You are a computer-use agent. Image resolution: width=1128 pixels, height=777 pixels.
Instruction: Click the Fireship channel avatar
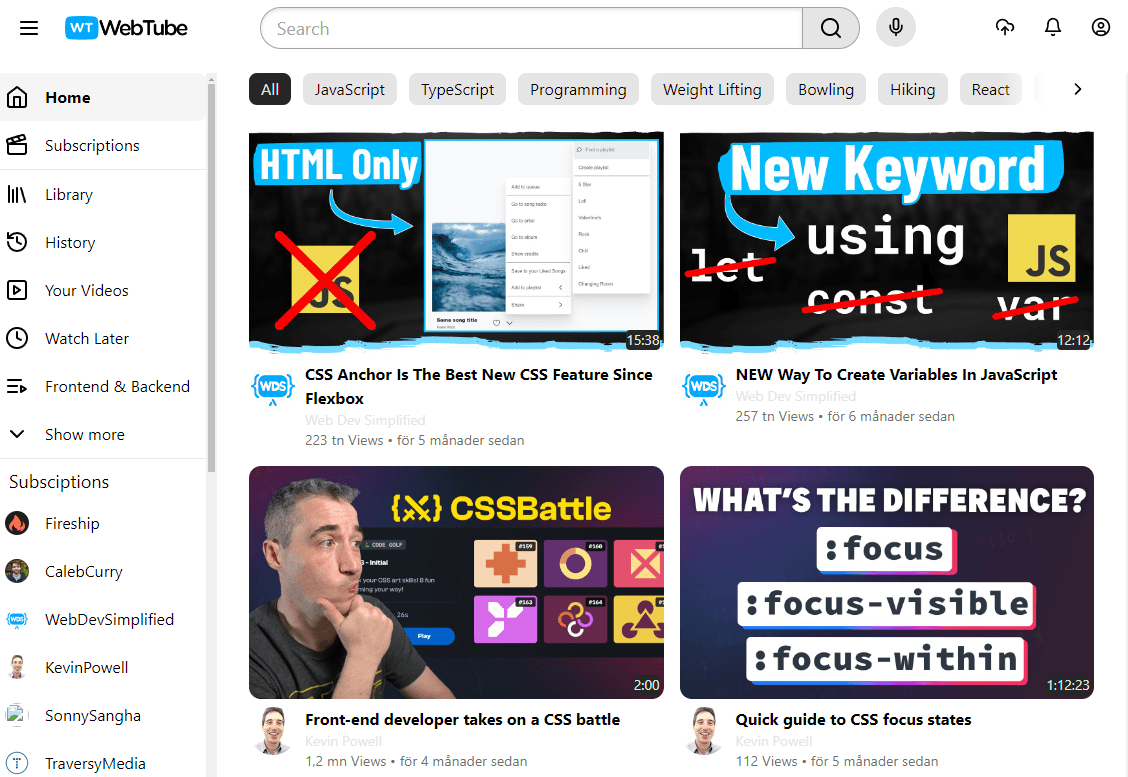17,523
